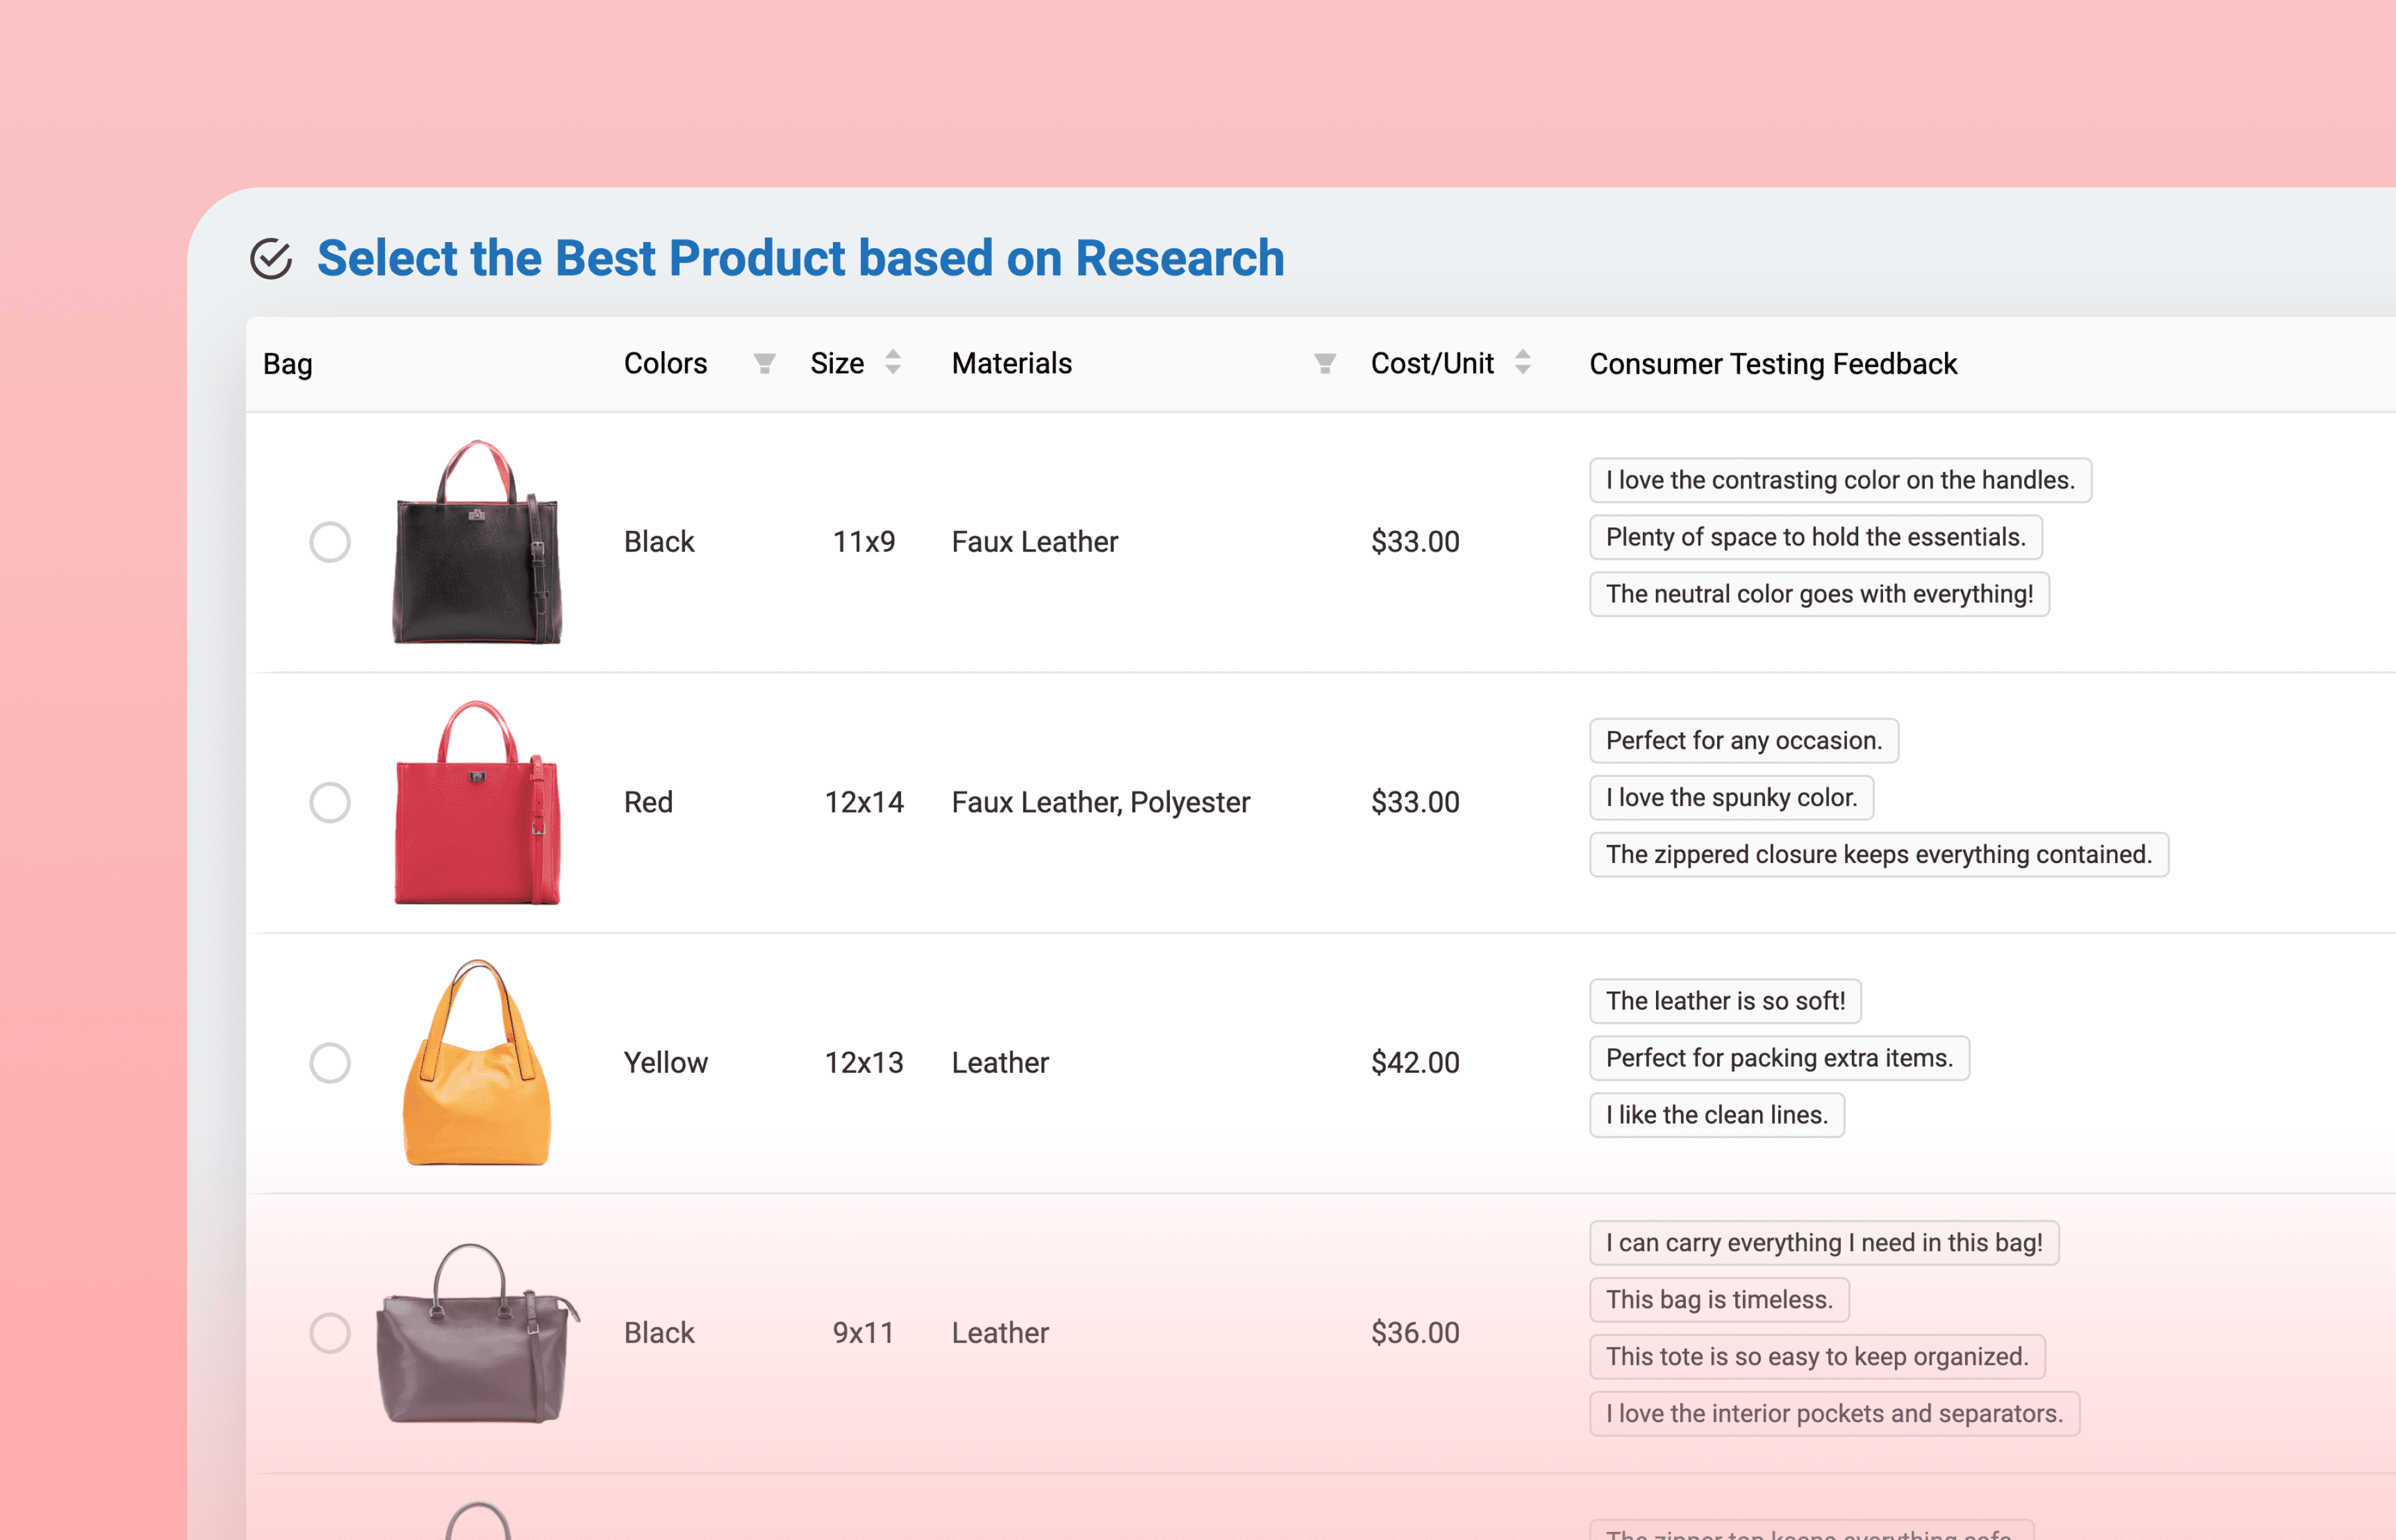Click 'Perfect for any occasion.' feedback tag

[x=1743, y=741]
